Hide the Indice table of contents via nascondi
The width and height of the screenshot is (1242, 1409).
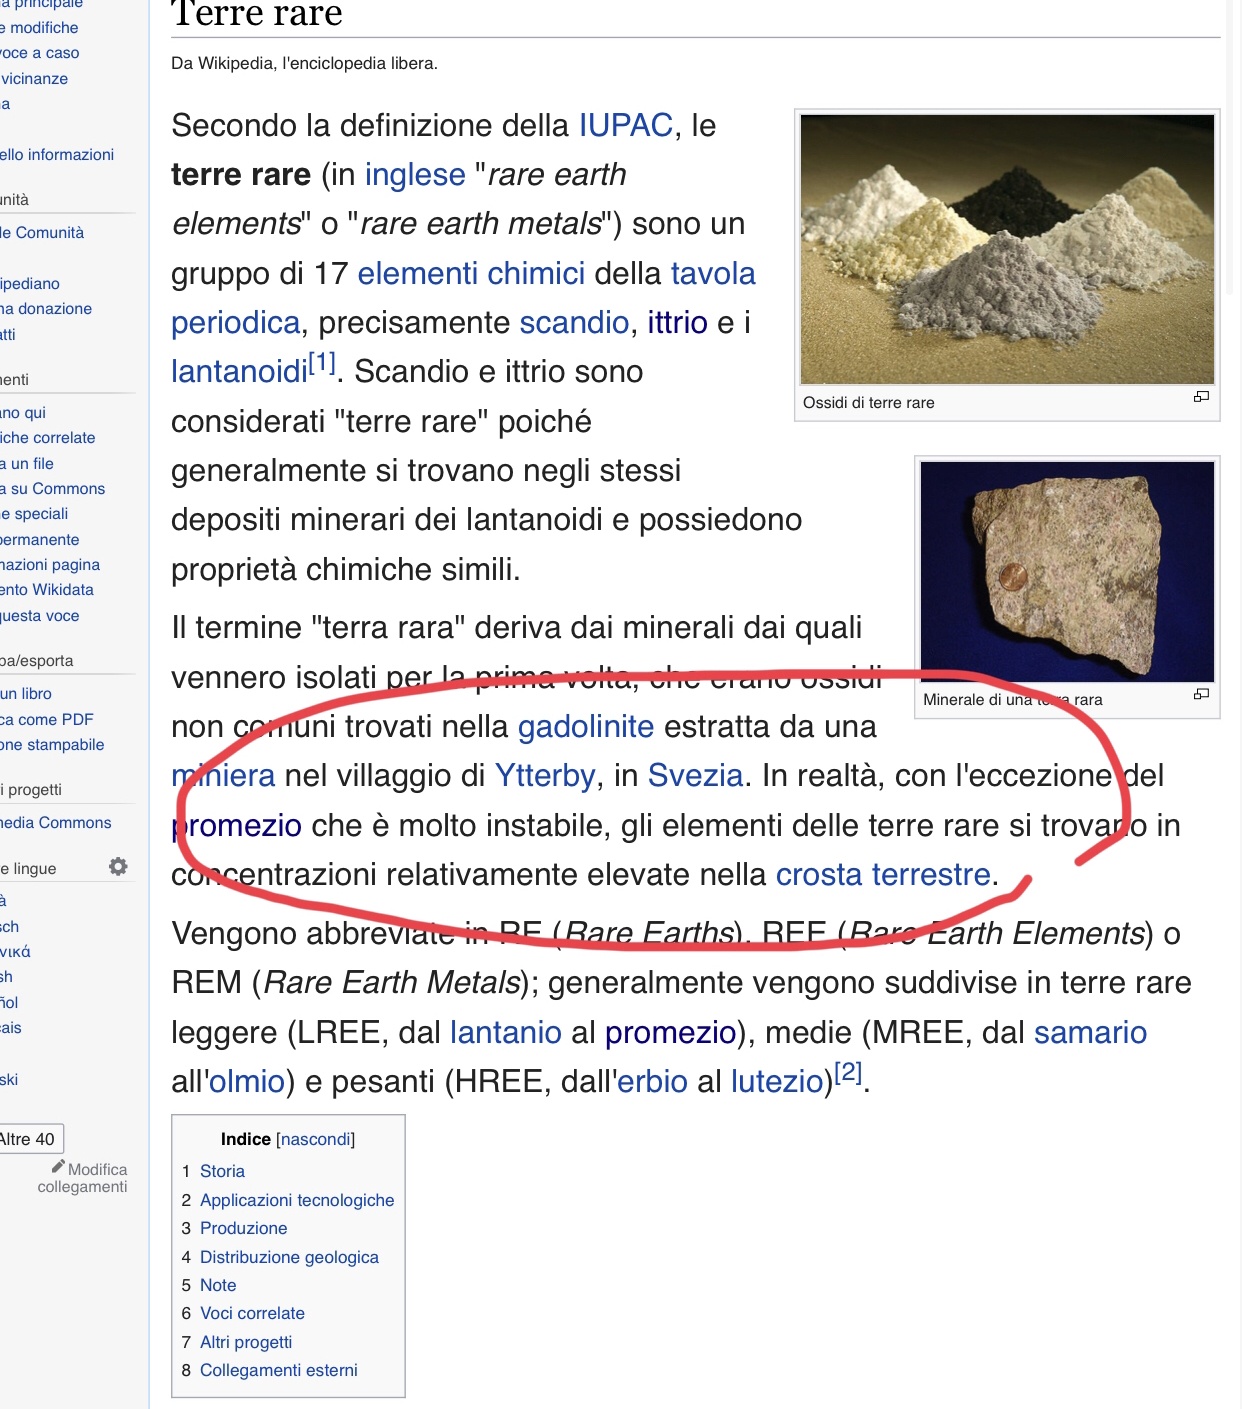(x=315, y=1139)
